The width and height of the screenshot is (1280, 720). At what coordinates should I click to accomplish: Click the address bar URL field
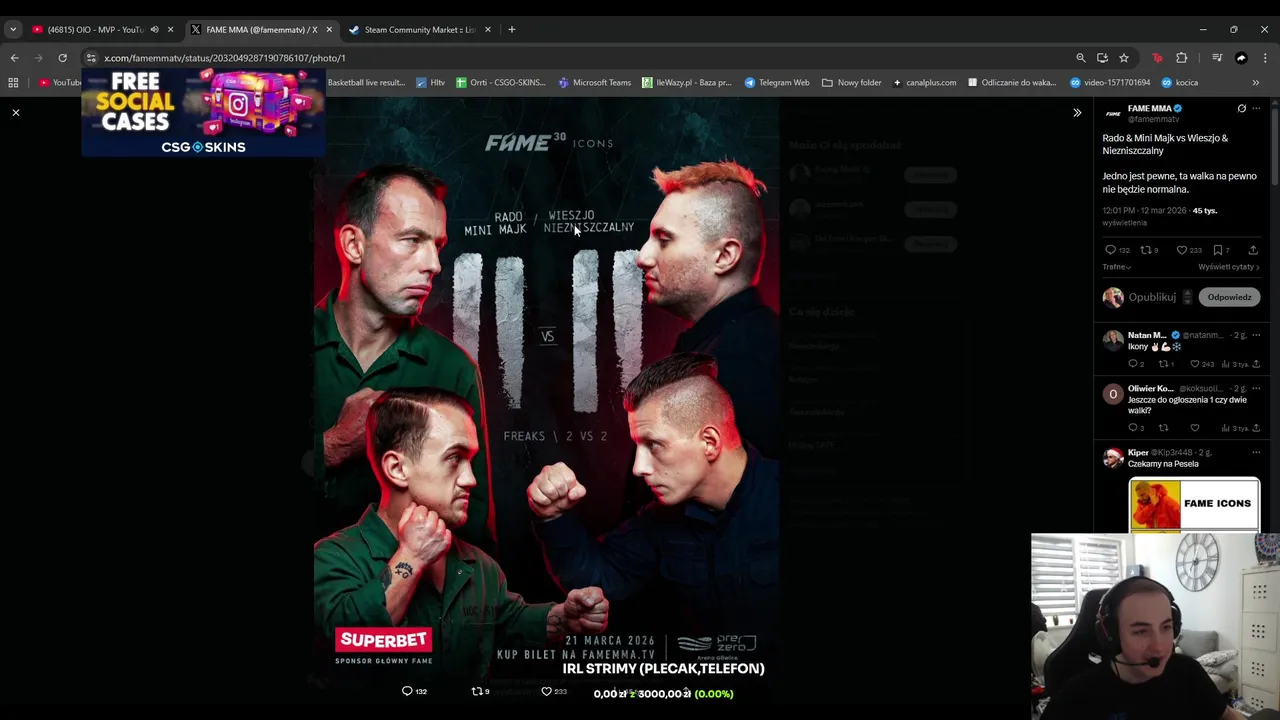pos(580,58)
